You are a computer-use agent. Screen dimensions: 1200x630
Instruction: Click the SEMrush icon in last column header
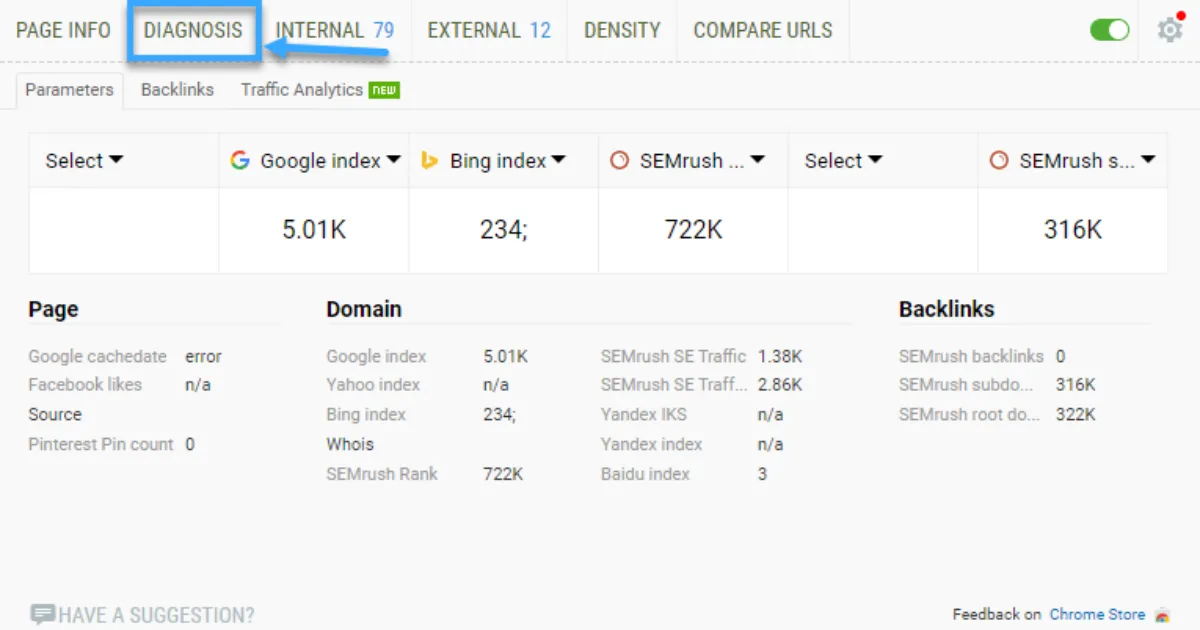[998, 160]
